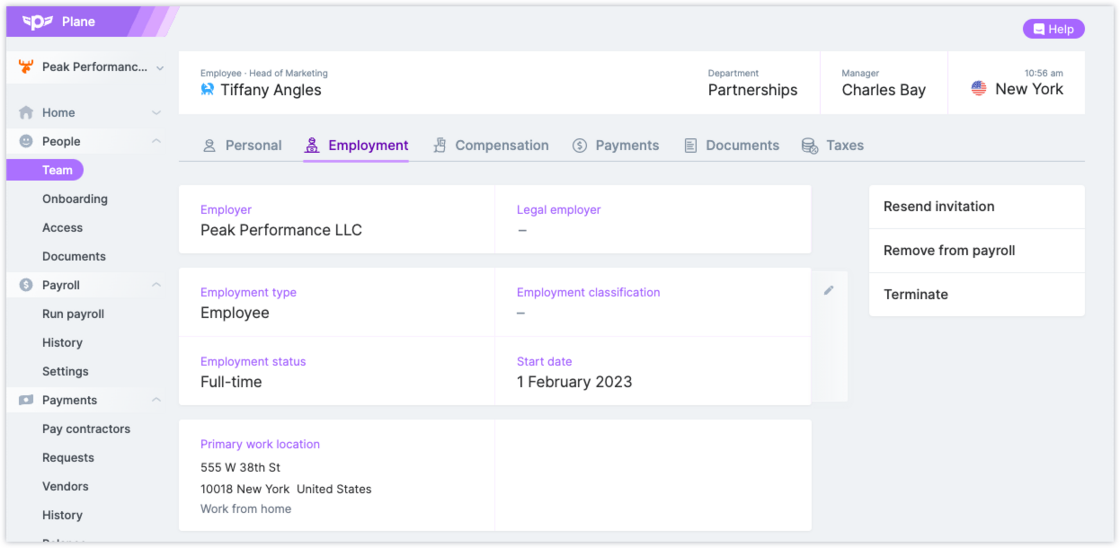1120x548 pixels.
Task: Click Resend invitation
Action: (976, 206)
